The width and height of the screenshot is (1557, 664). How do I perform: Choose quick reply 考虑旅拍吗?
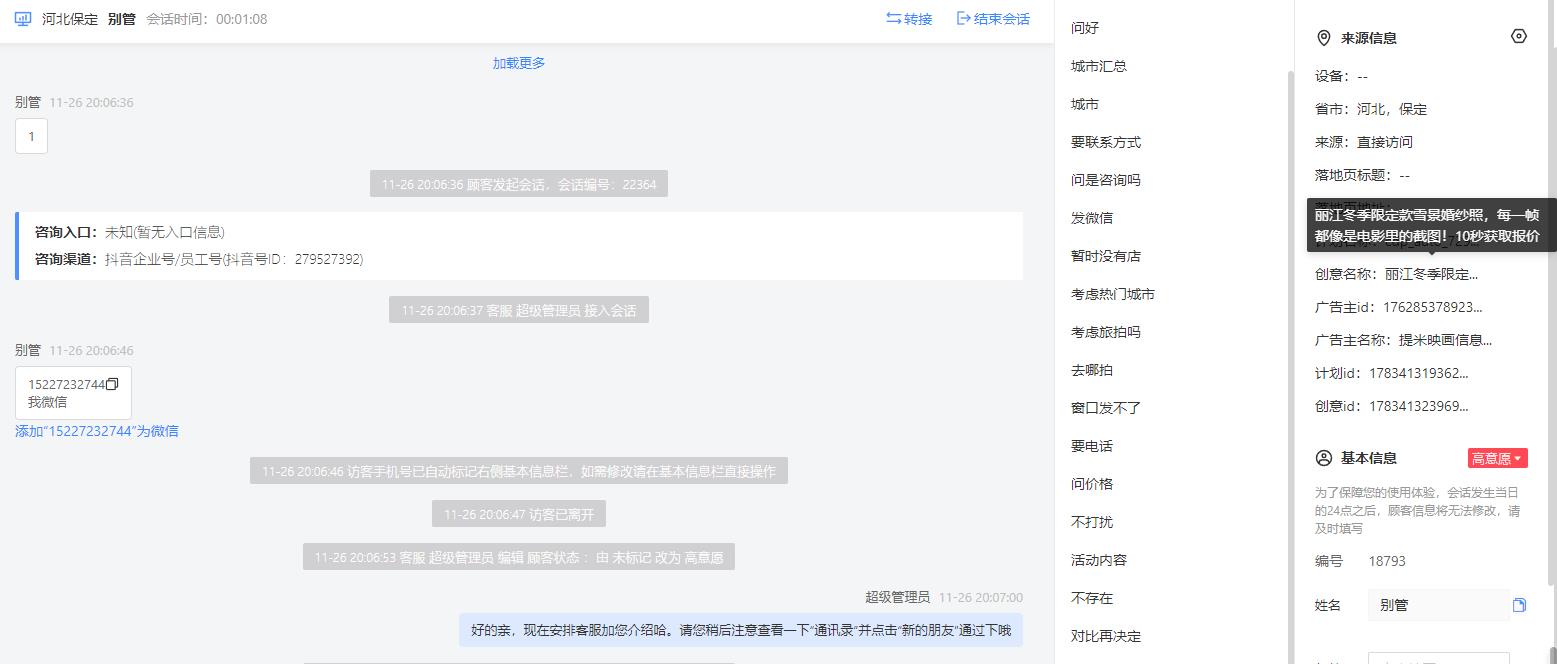point(1106,332)
